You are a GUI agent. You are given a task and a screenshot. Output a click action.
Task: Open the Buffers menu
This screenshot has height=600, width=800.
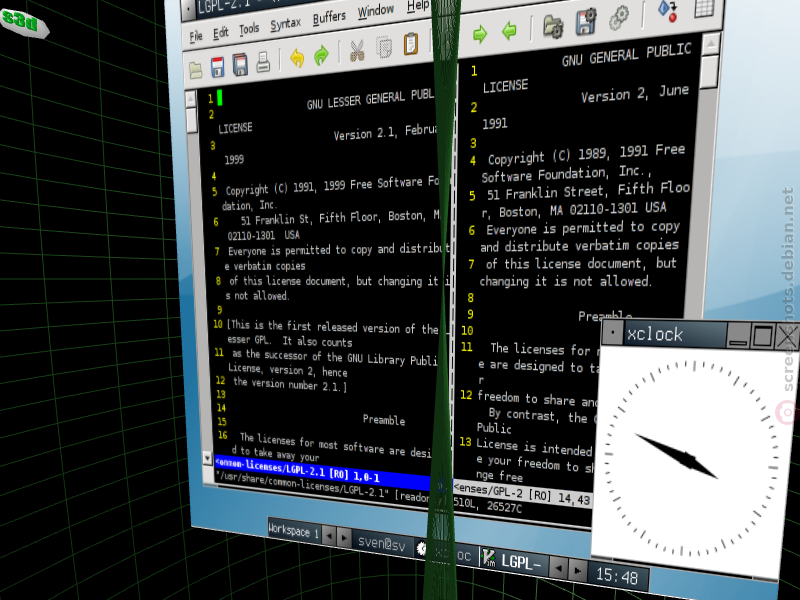pos(329,18)
